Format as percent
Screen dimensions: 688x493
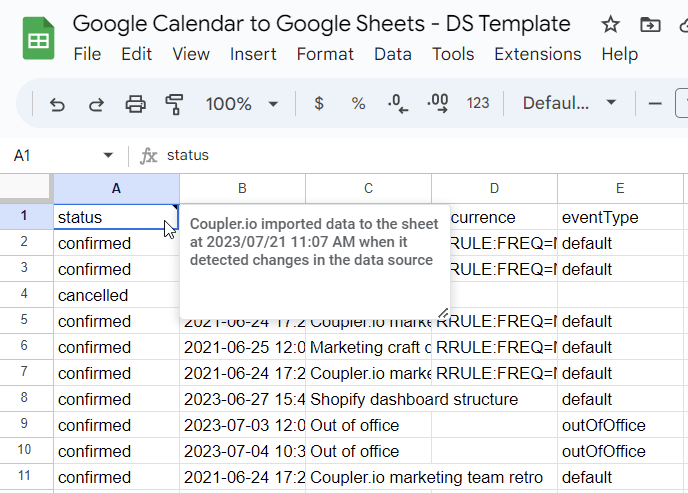click(x=358, y=104)
